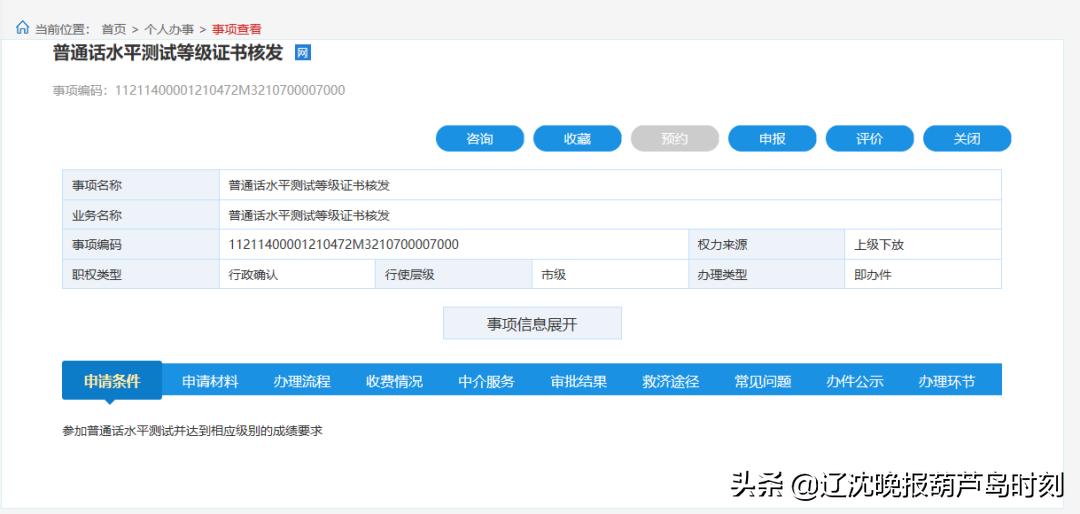Viewport: 1080px width, 514px height.
Task: Click the home icon in breadcrumb
Action: click(23, 28)
